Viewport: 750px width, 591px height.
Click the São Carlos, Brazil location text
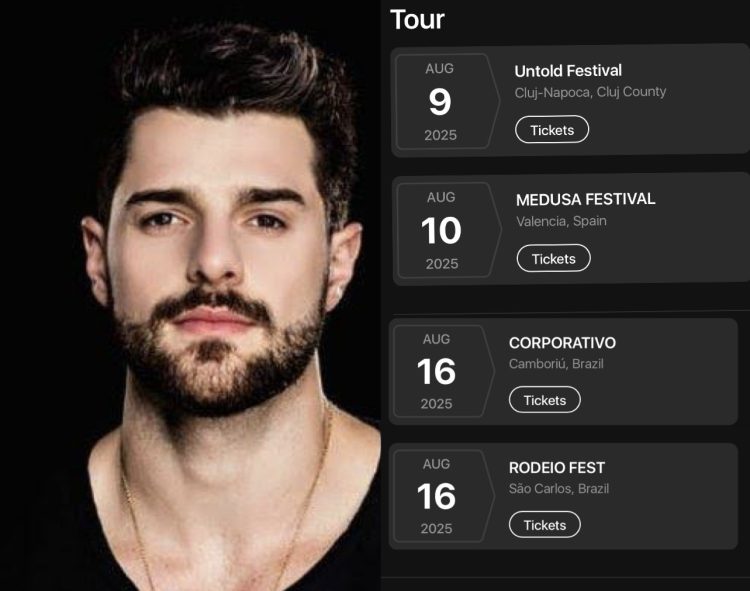tap(559, 489)
